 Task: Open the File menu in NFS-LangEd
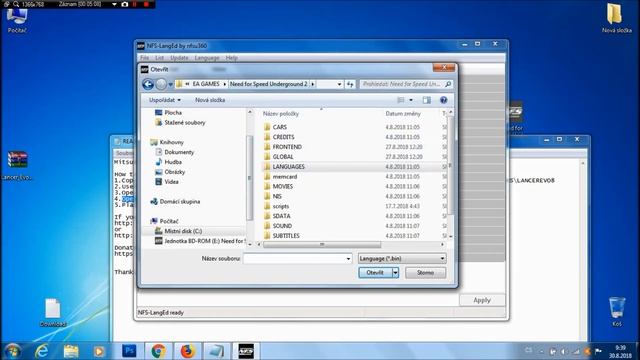[144, 58]
